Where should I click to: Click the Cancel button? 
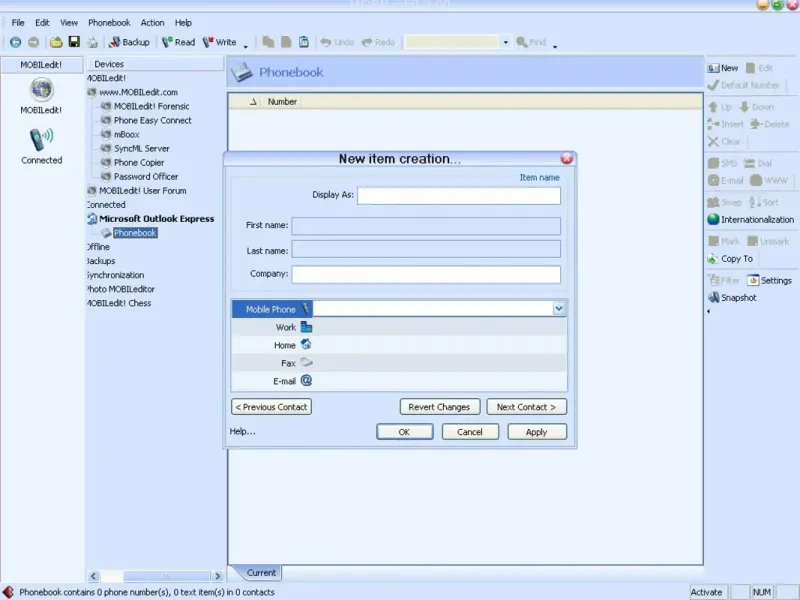[470, 432]
